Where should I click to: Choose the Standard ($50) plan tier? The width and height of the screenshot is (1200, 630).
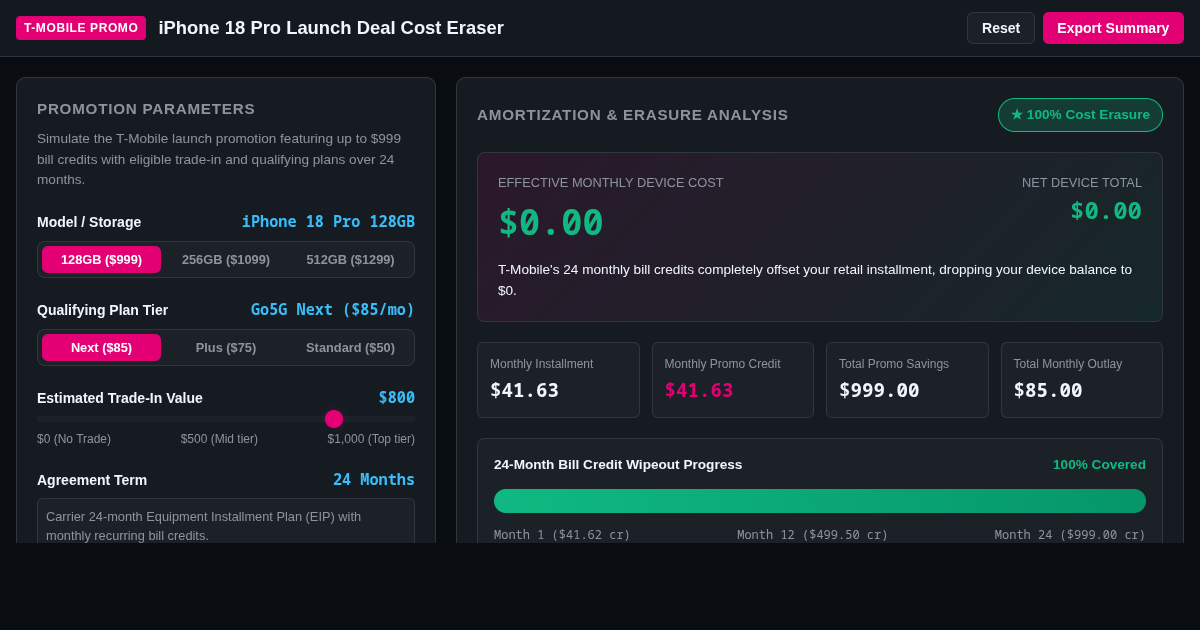tap(350, 348)
